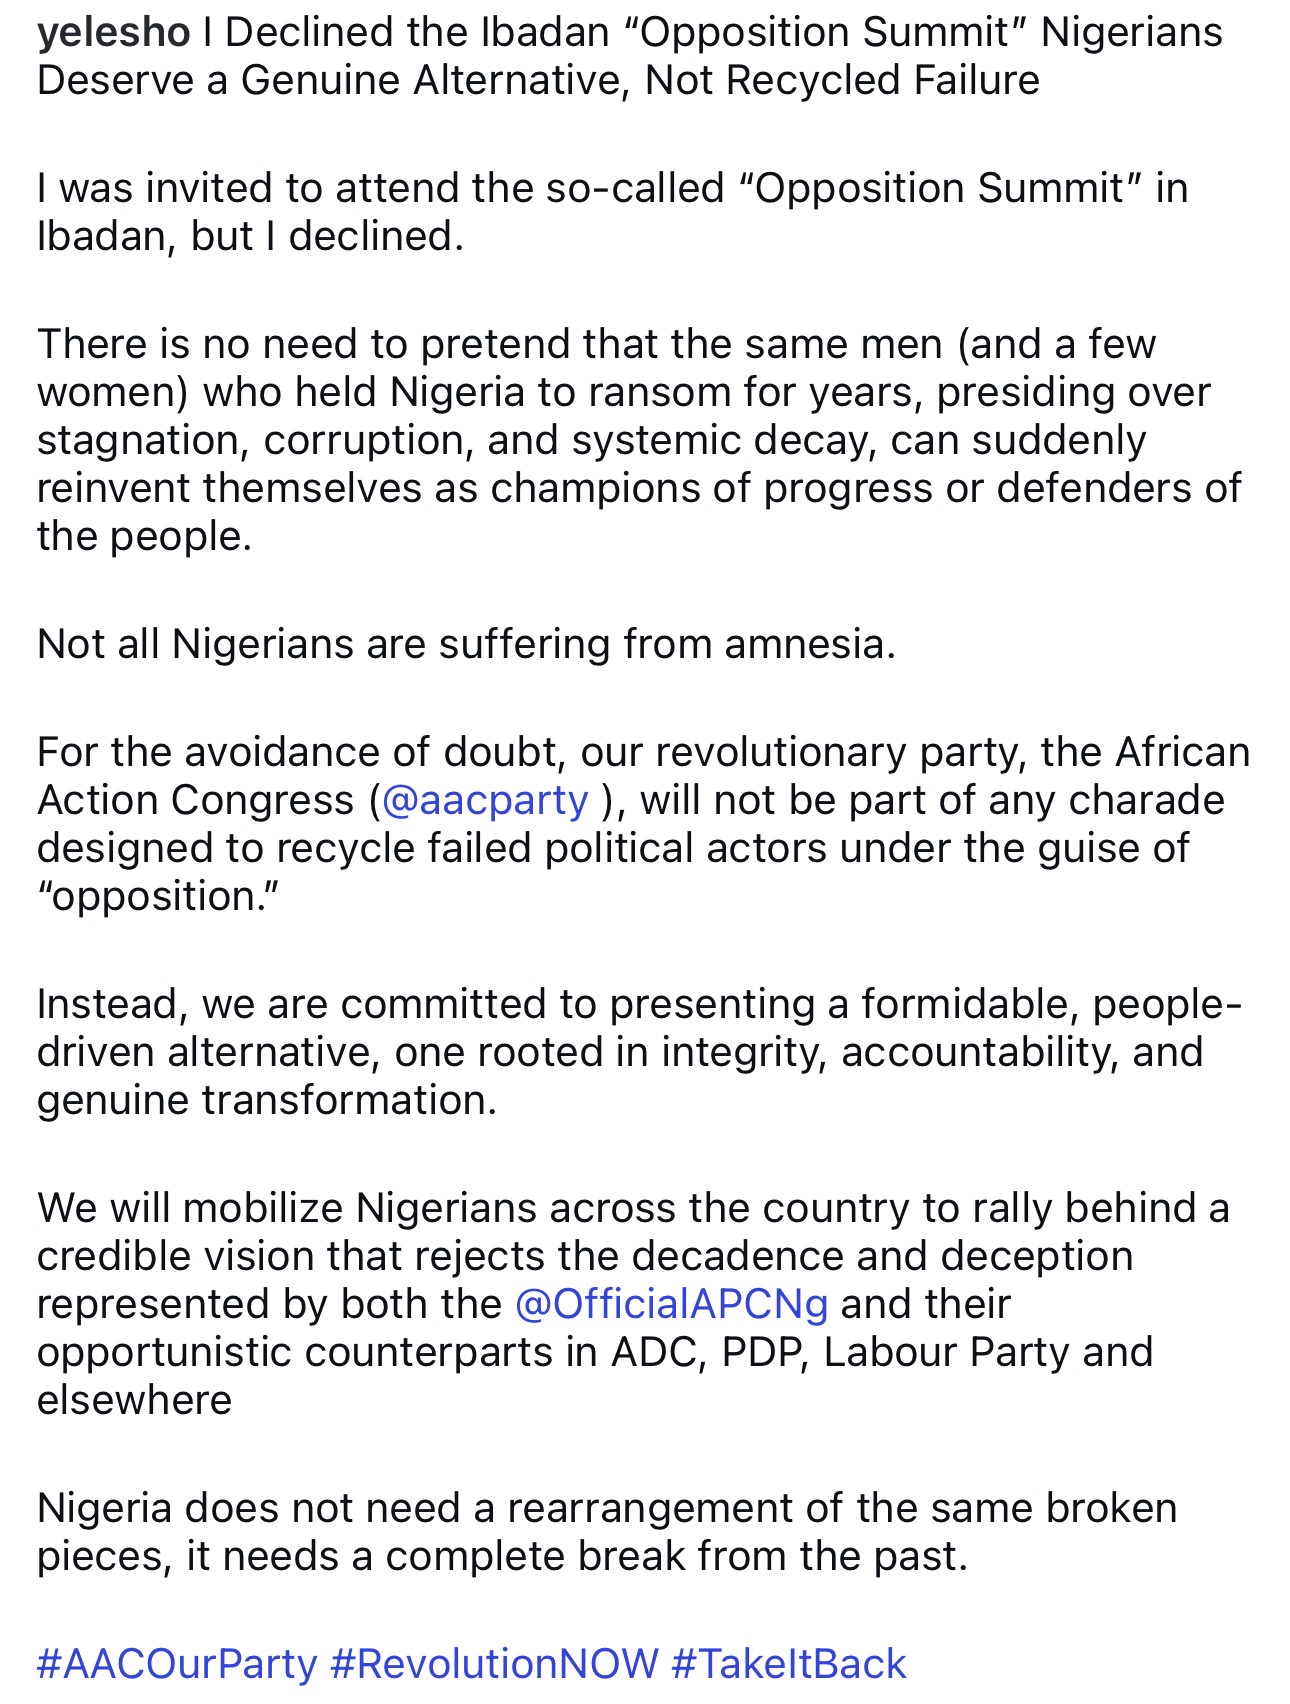Tap the quoted word "opposition." on its own line
The height and width of the screenshot is (1704, 1290).
click(x=158, y=896)
